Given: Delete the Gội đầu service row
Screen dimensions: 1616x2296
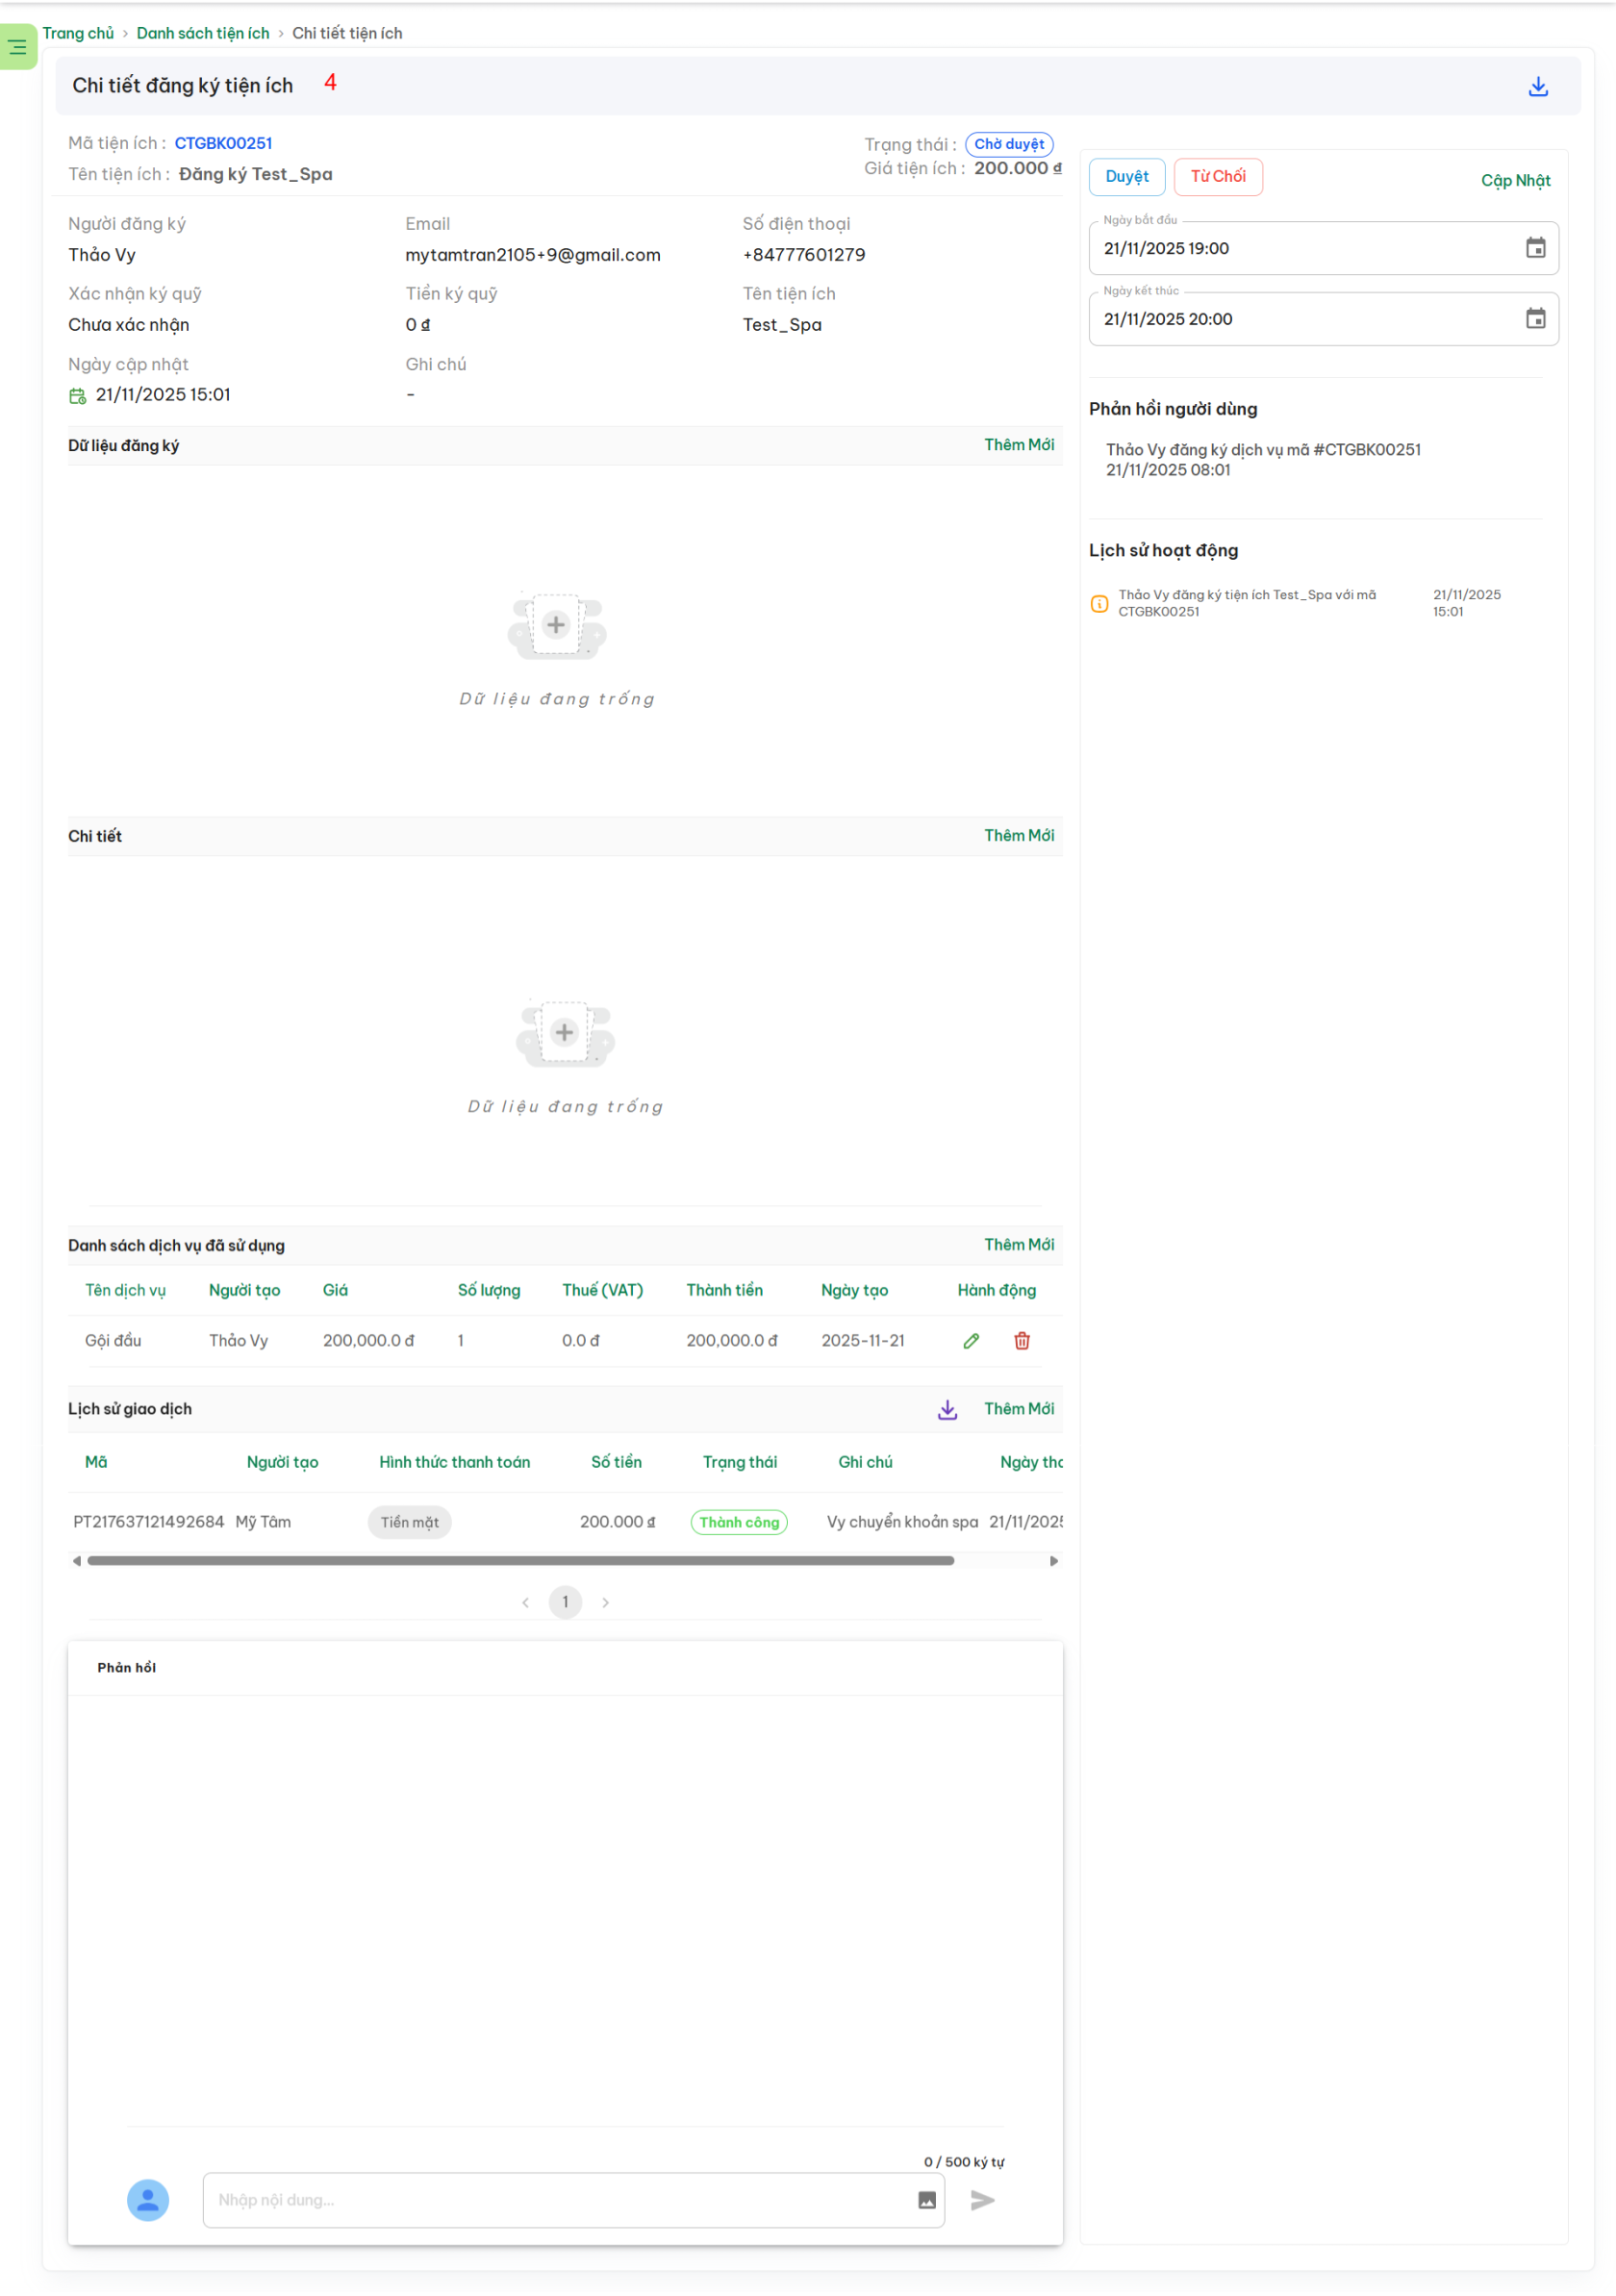Looking at the screenshot, I should (x=1021, y=1340).
